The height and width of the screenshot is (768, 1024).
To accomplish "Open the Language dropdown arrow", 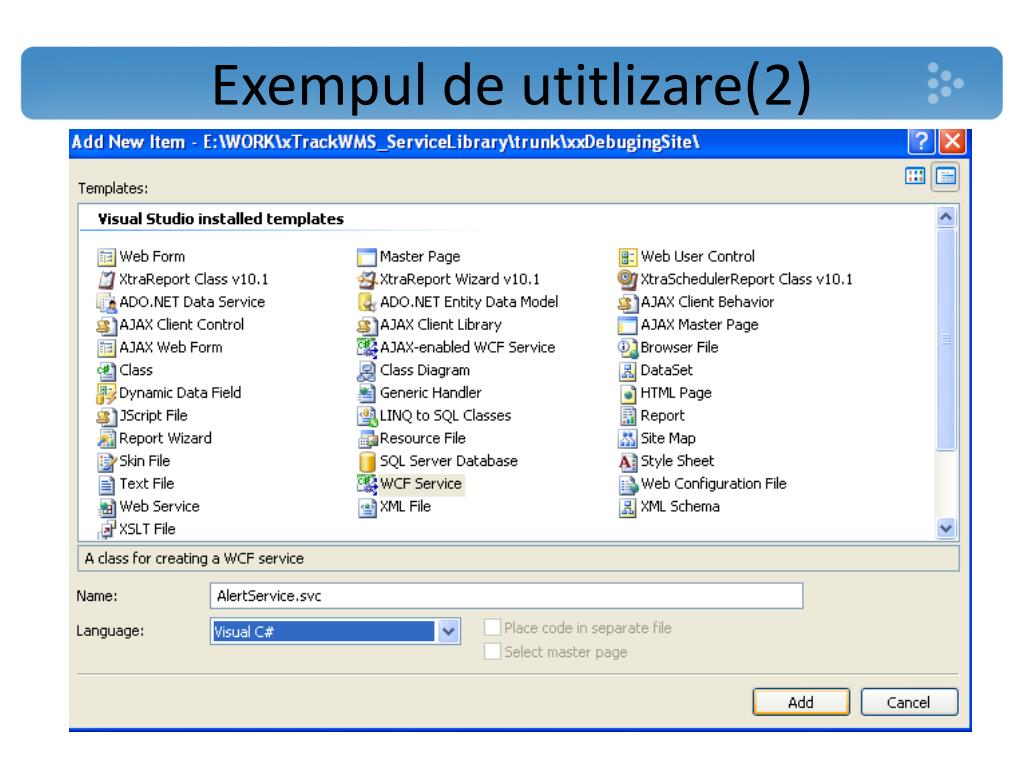I will point(449,632).
